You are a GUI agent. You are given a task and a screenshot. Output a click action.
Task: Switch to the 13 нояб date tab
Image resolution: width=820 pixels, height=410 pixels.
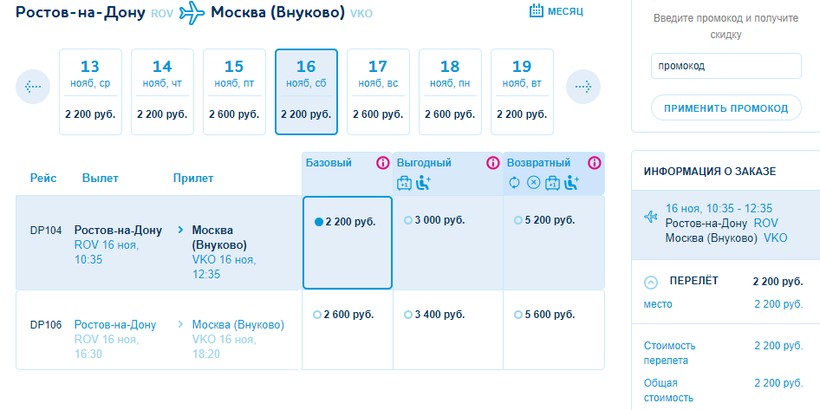click(x=90, y=91)
